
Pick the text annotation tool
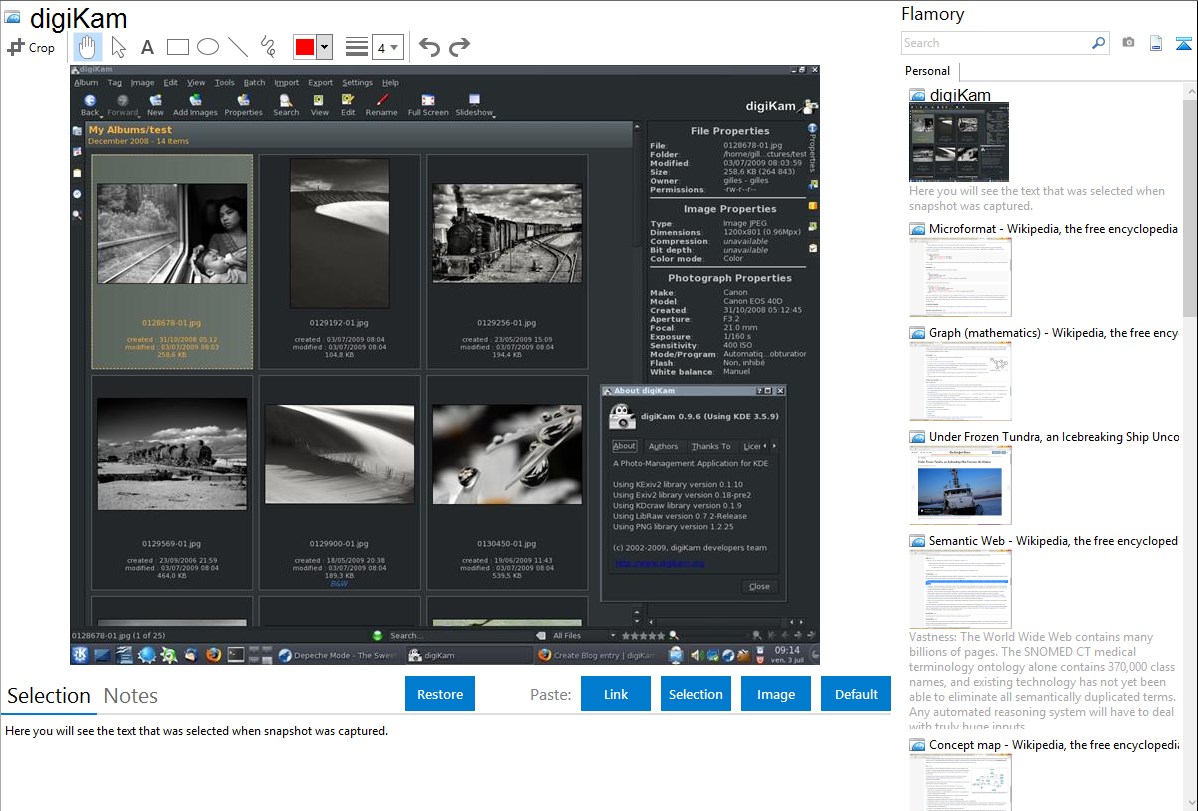point(147,47)
